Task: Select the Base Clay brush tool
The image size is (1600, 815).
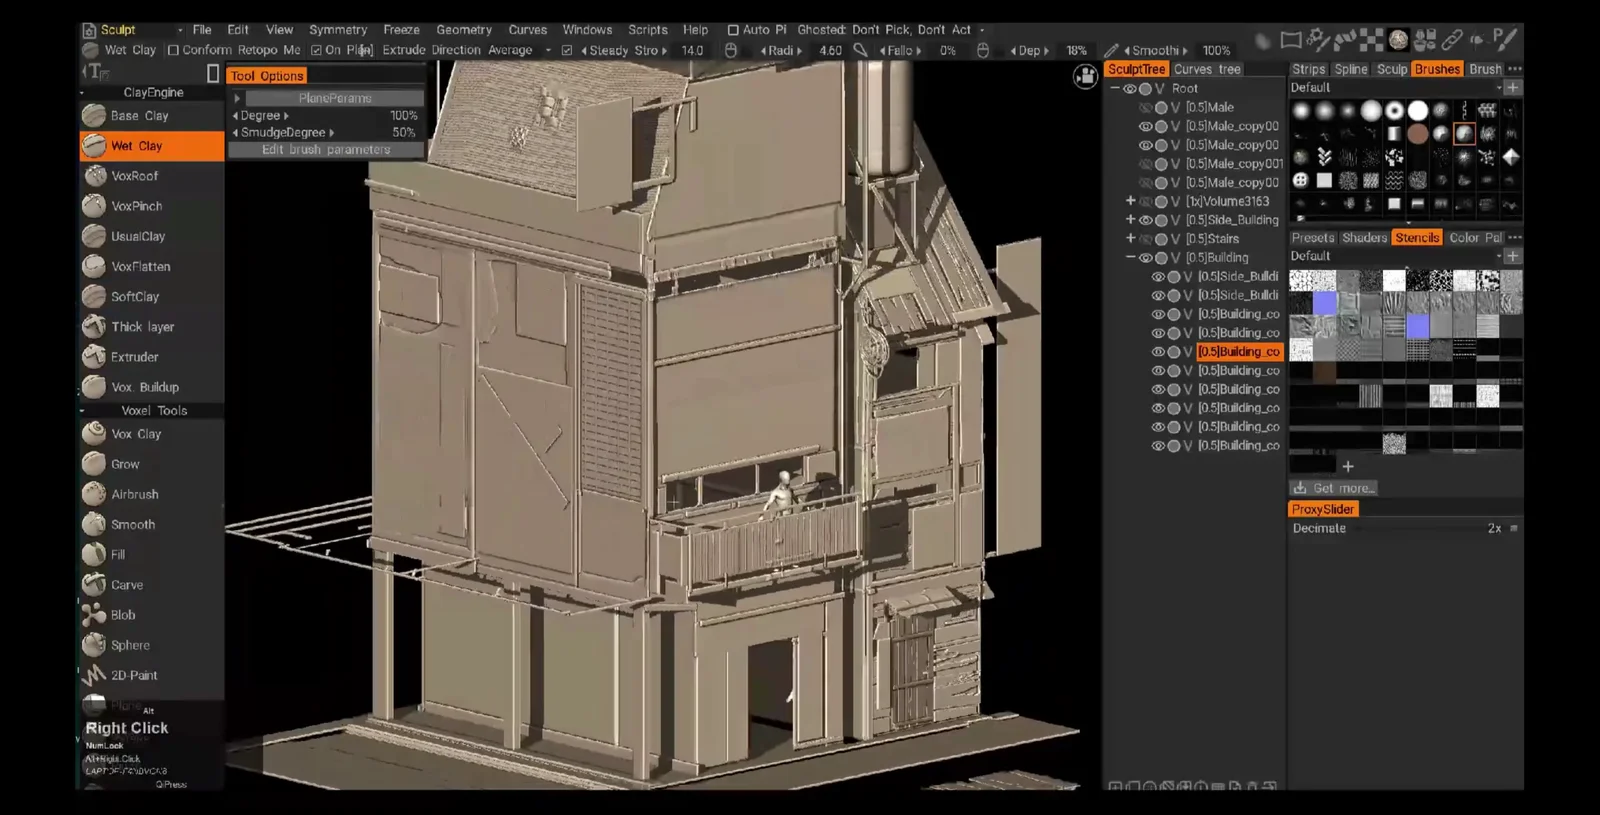Action: click(151, 116)
